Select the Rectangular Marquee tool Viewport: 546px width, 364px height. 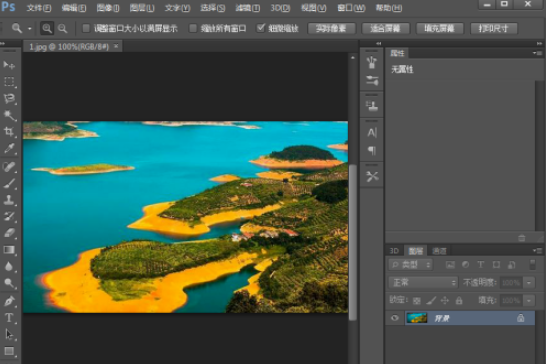[9, 82]
